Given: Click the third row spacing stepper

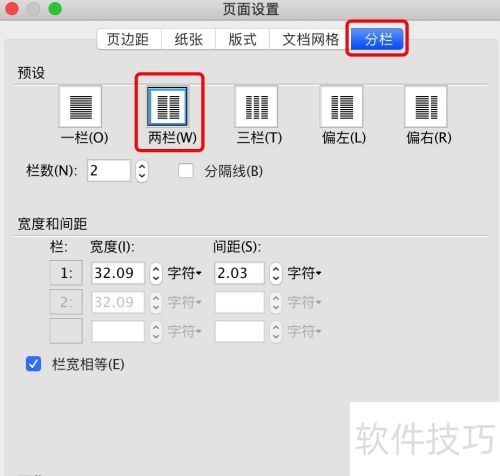Looking at the screenshot, I should click(276, 331).
